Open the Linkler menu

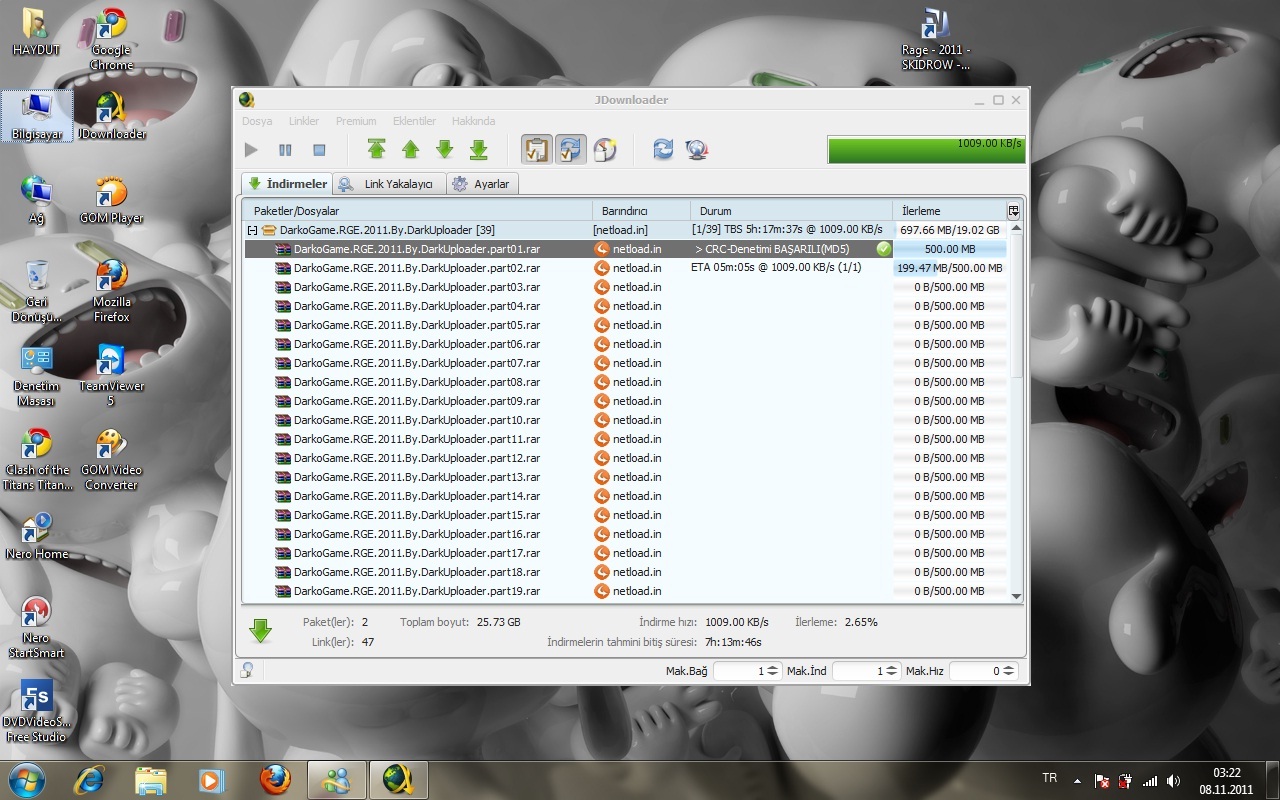coord(304,121)
